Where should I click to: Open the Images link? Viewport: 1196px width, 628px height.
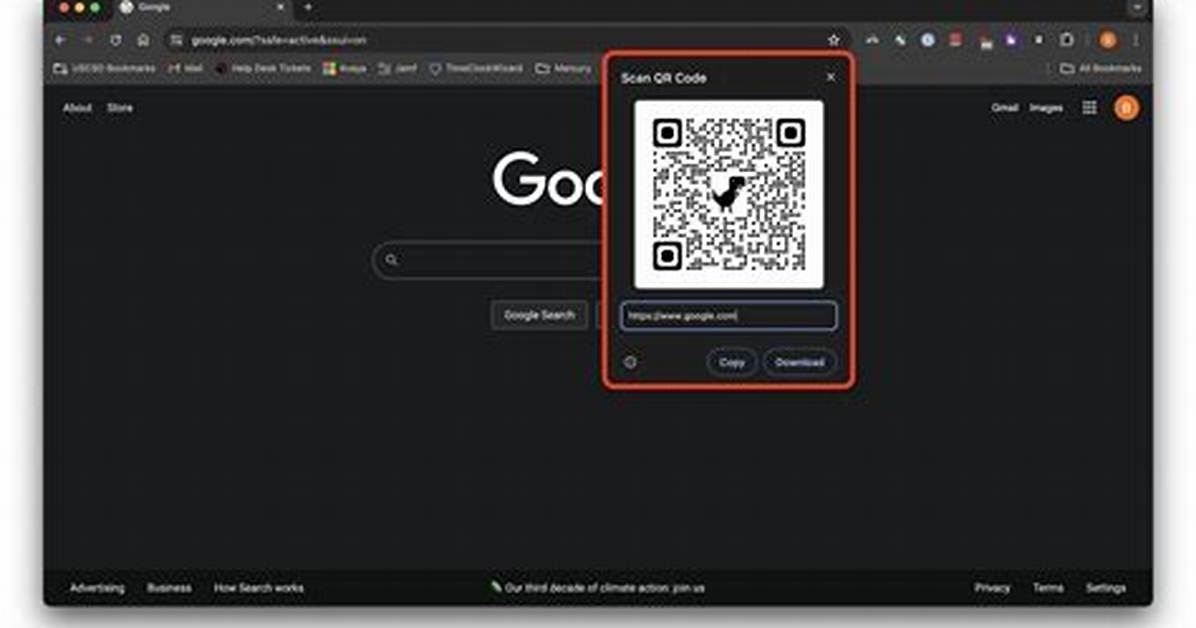click(x=1046, y=108)
